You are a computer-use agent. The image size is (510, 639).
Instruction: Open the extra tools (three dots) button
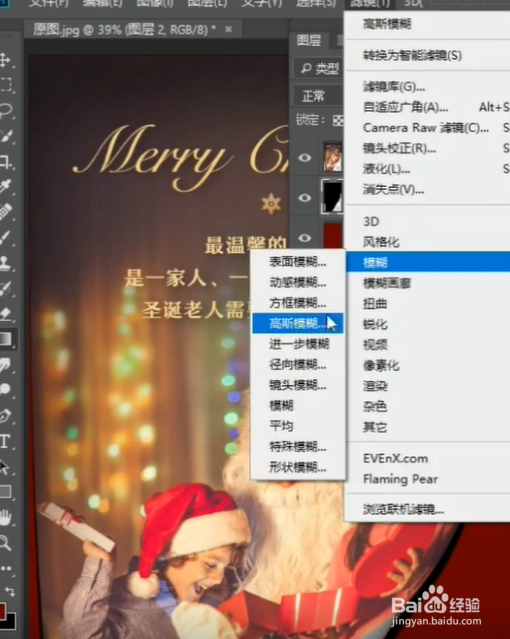point(6,568)
